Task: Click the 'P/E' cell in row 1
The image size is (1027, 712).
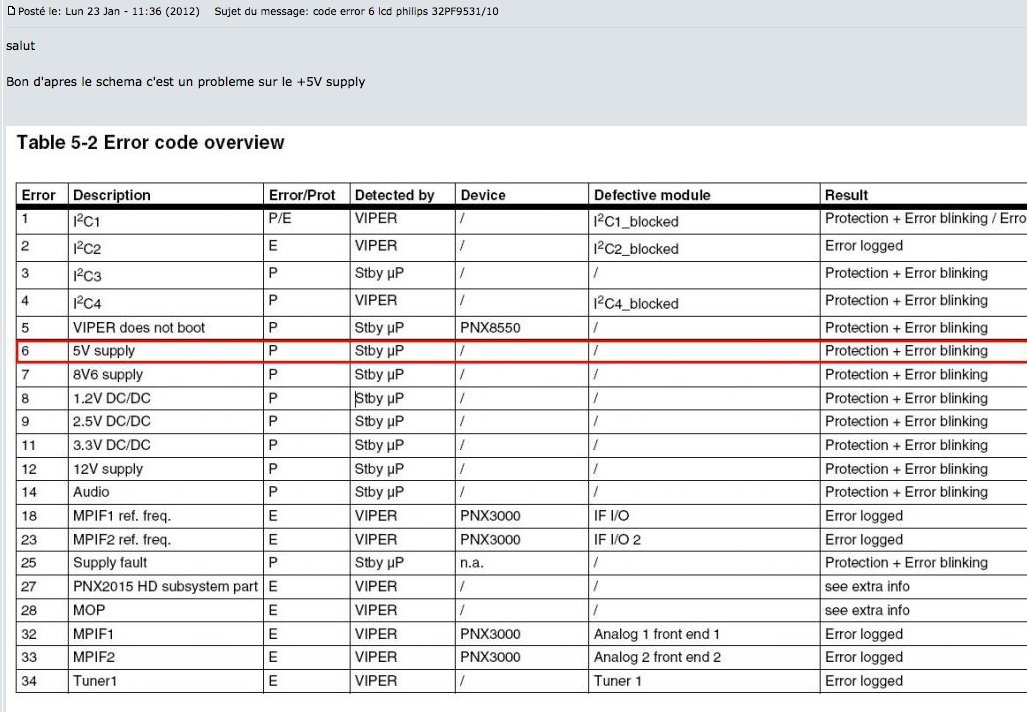Action: (x=280, y=218)
